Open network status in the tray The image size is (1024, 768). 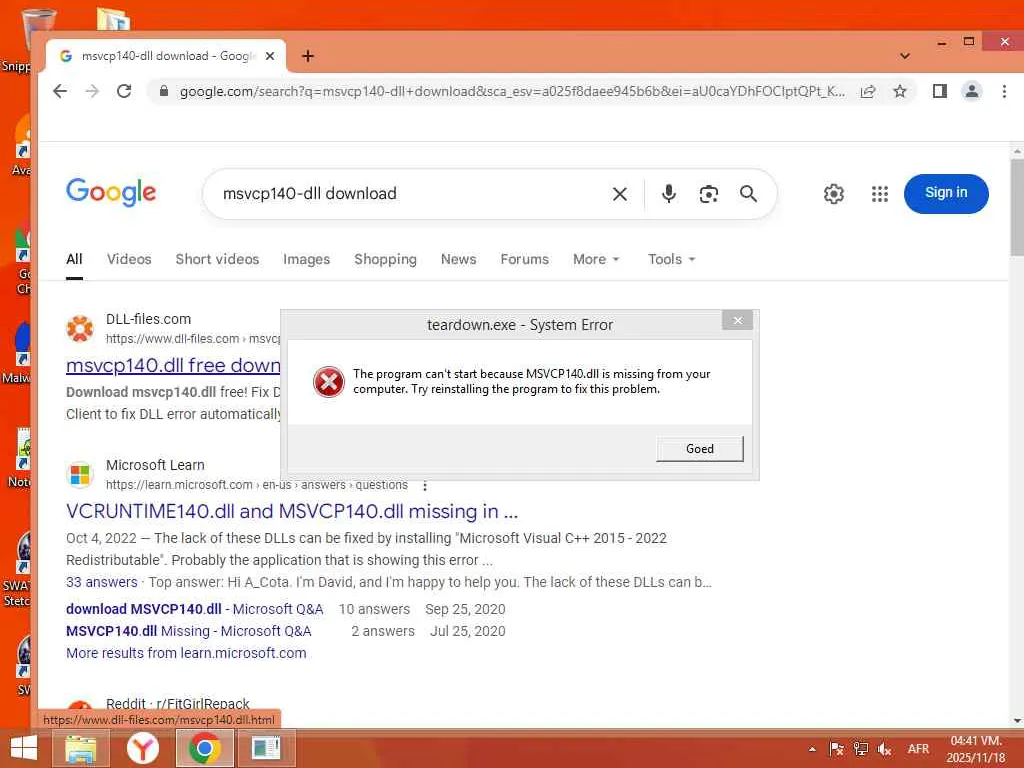tap(861, 749)
